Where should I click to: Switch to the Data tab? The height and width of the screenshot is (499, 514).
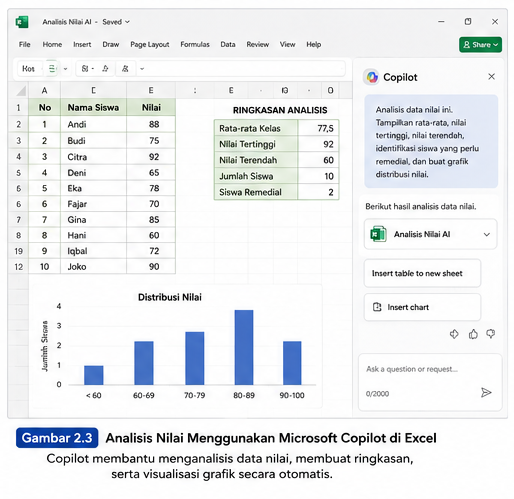[228, 44]
